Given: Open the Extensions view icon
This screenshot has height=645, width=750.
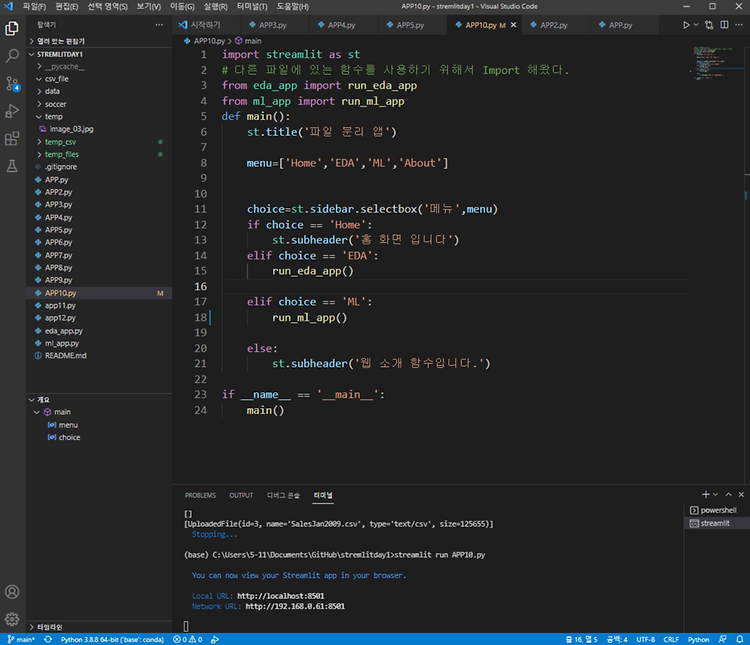Looking at the screenshot, I should click(12, 138).
